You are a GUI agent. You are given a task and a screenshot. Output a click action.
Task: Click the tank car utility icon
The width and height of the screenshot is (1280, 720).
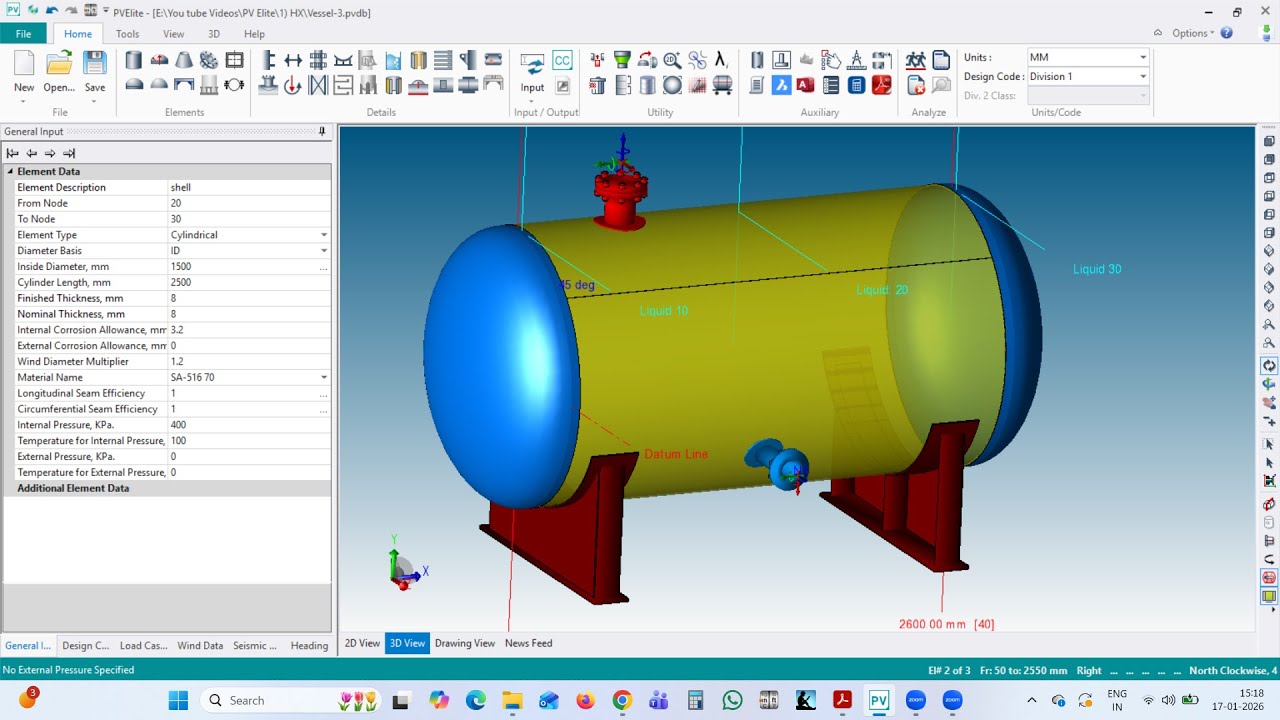[x=721, y=86]
